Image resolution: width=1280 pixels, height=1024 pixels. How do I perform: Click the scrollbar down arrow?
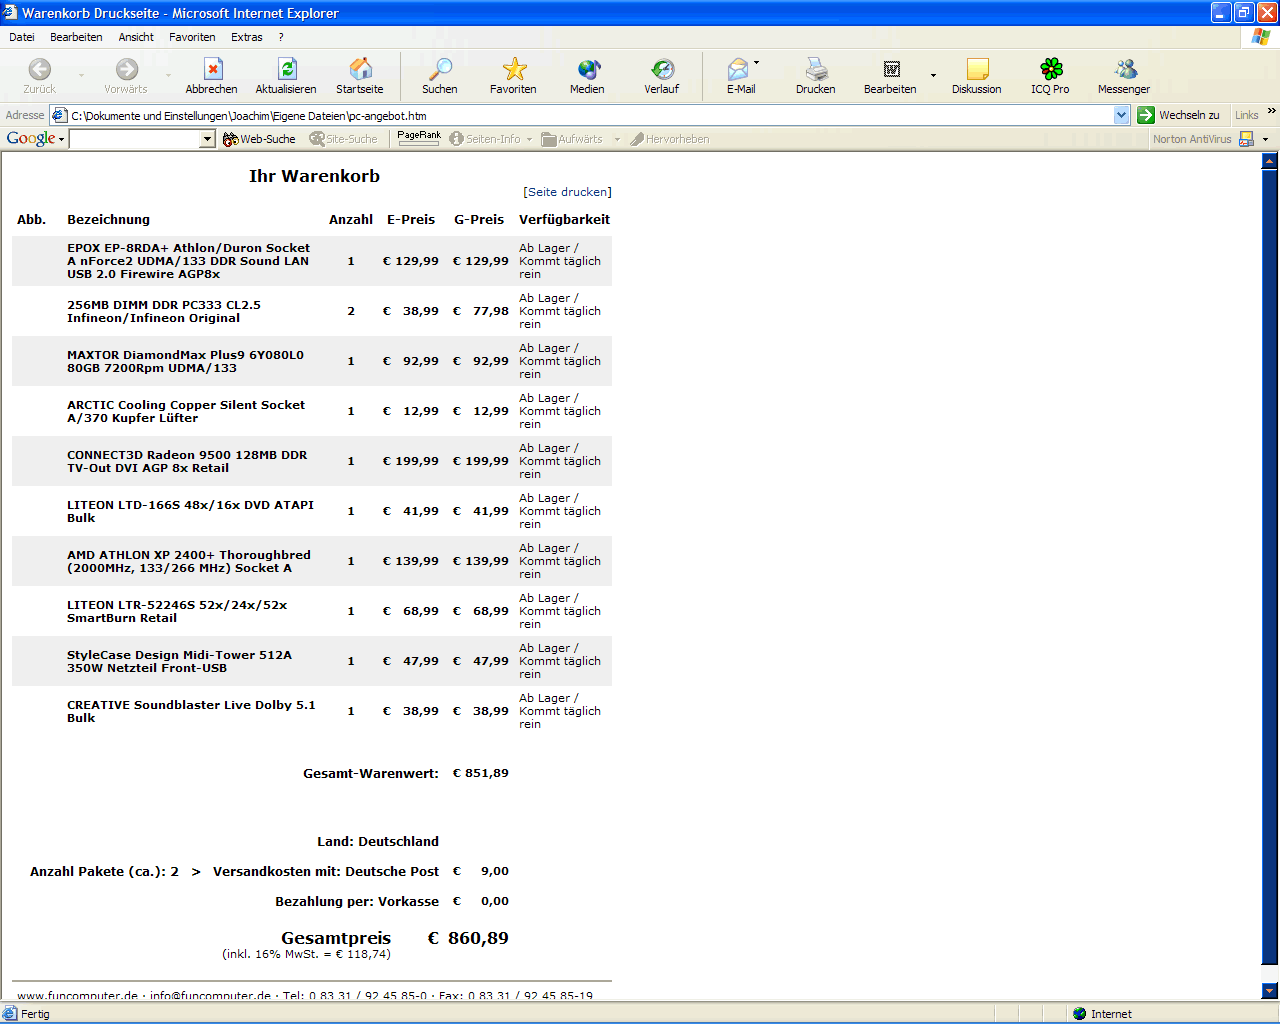[1270, 991]
